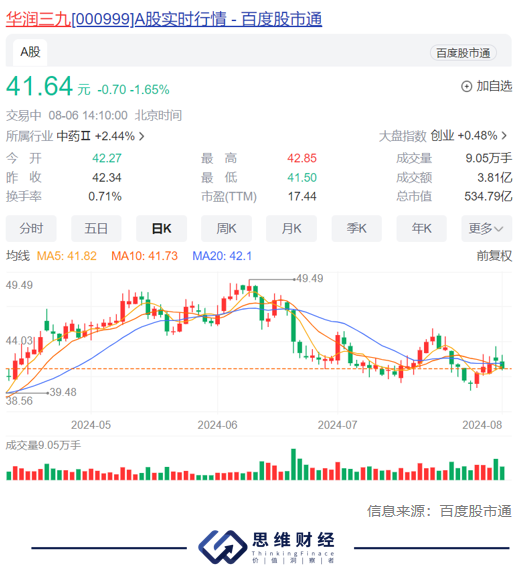Switch to the 月K chart
517x567 pixels.
[x=291, y=229]
